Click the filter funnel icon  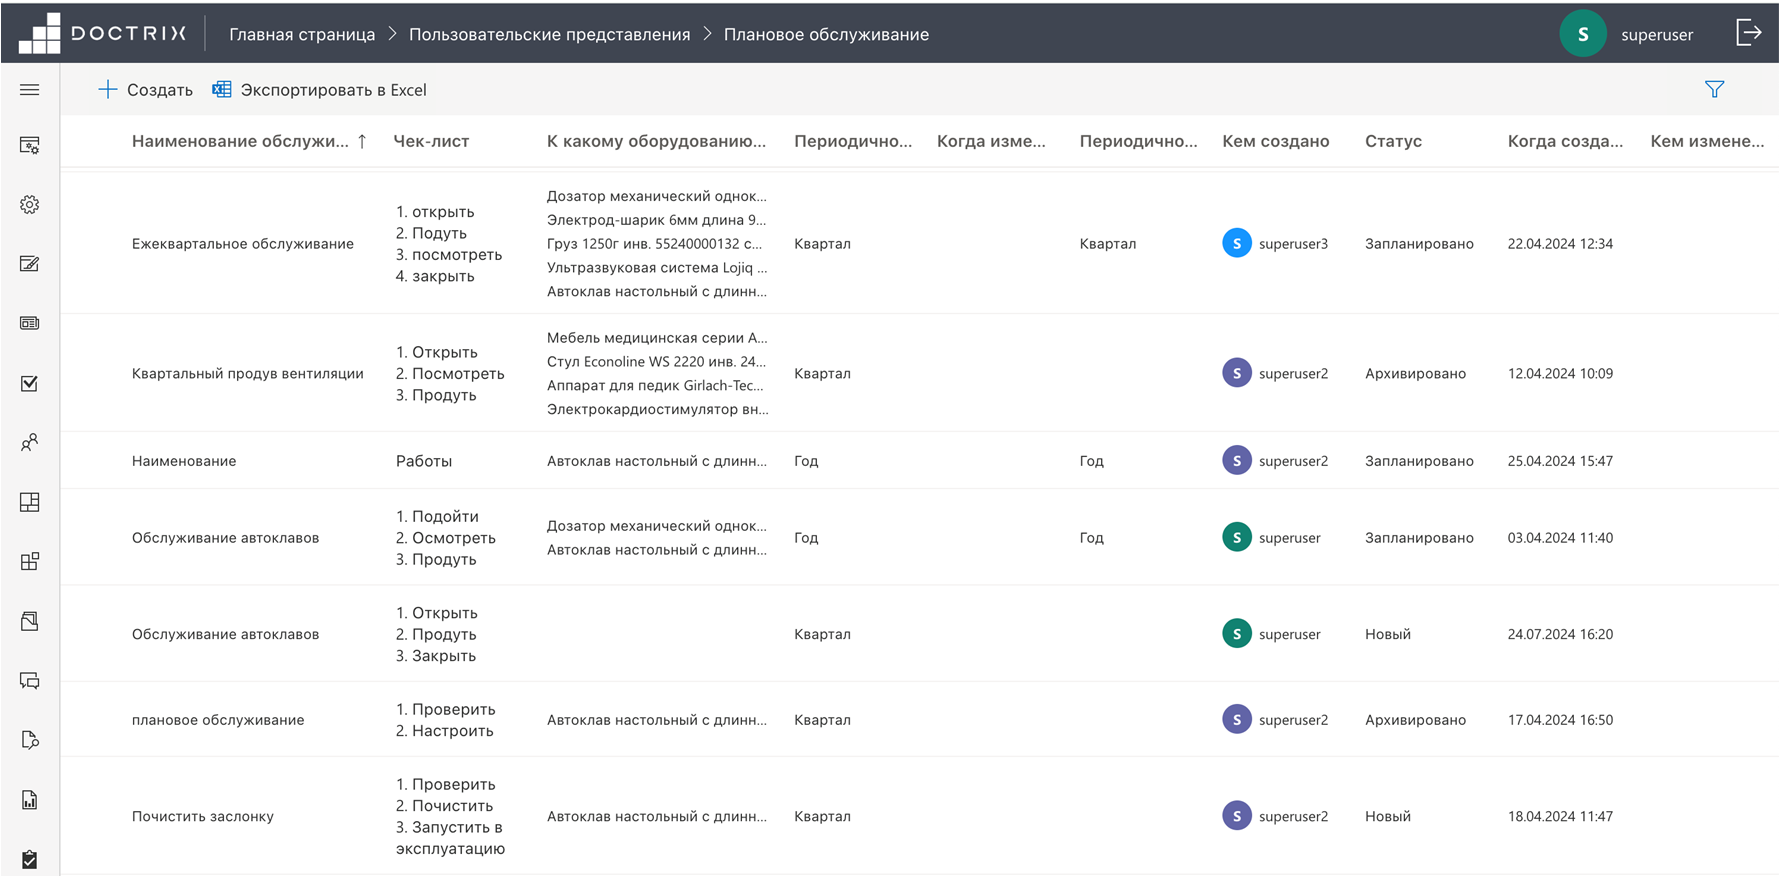click(x=1714, y=90)
